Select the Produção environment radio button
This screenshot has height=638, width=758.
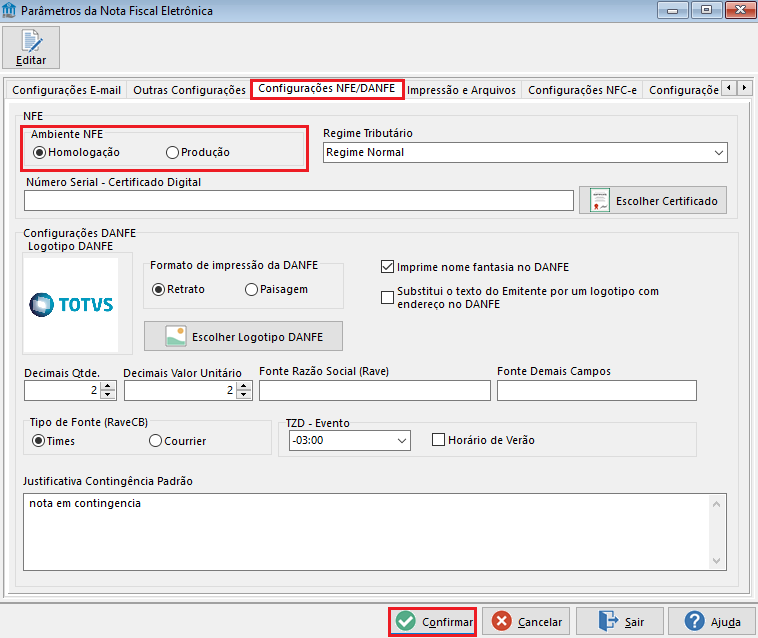click(172, 153)
